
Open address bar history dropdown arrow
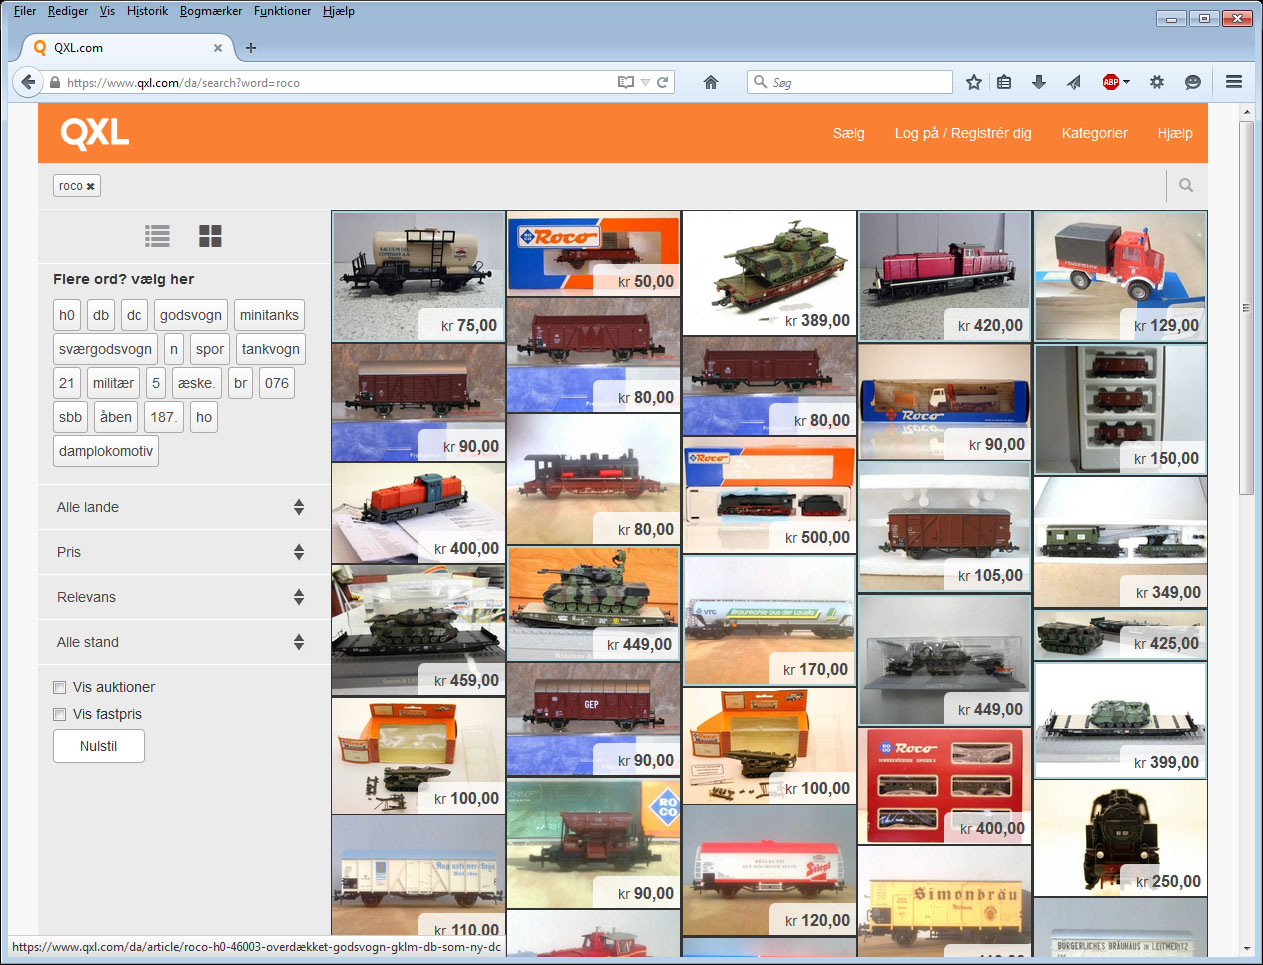[x=645, y=82]
